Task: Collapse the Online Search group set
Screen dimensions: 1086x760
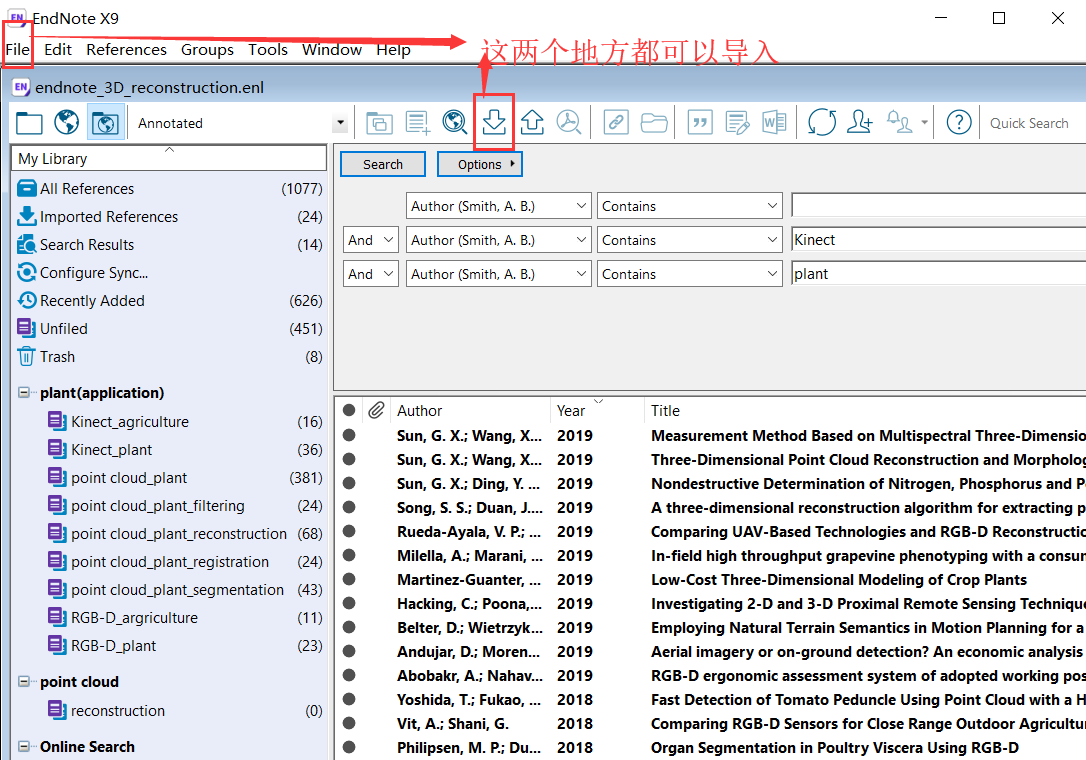Action: click(x=24, y=746)
